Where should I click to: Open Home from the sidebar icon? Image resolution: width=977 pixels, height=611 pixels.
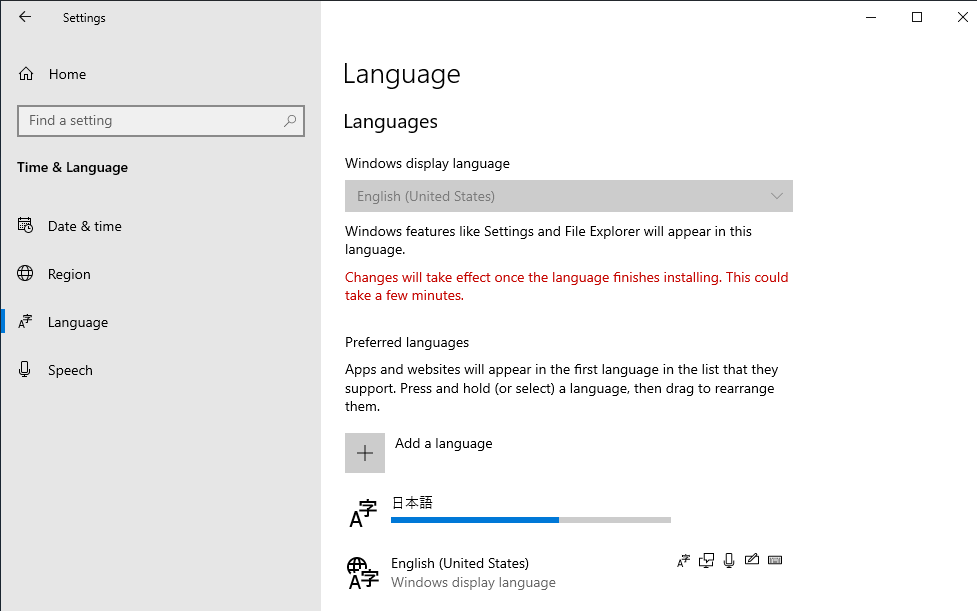[26, 73]
